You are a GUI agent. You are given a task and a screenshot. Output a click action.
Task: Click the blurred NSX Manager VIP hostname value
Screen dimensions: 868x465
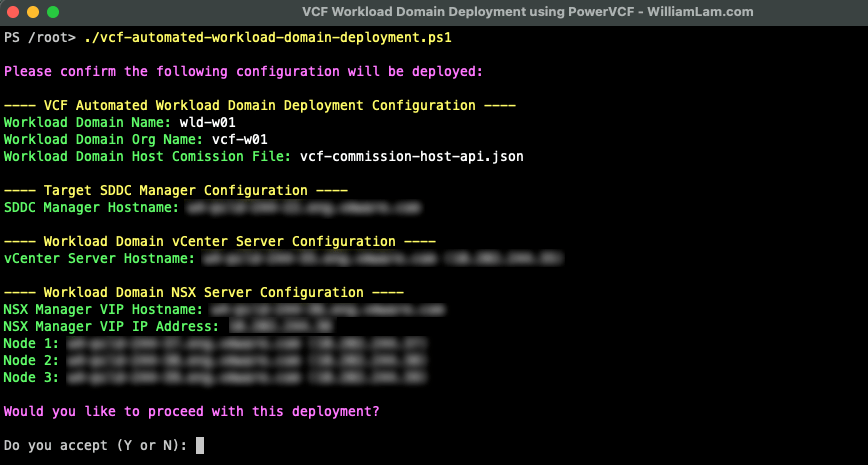[327, 309]
